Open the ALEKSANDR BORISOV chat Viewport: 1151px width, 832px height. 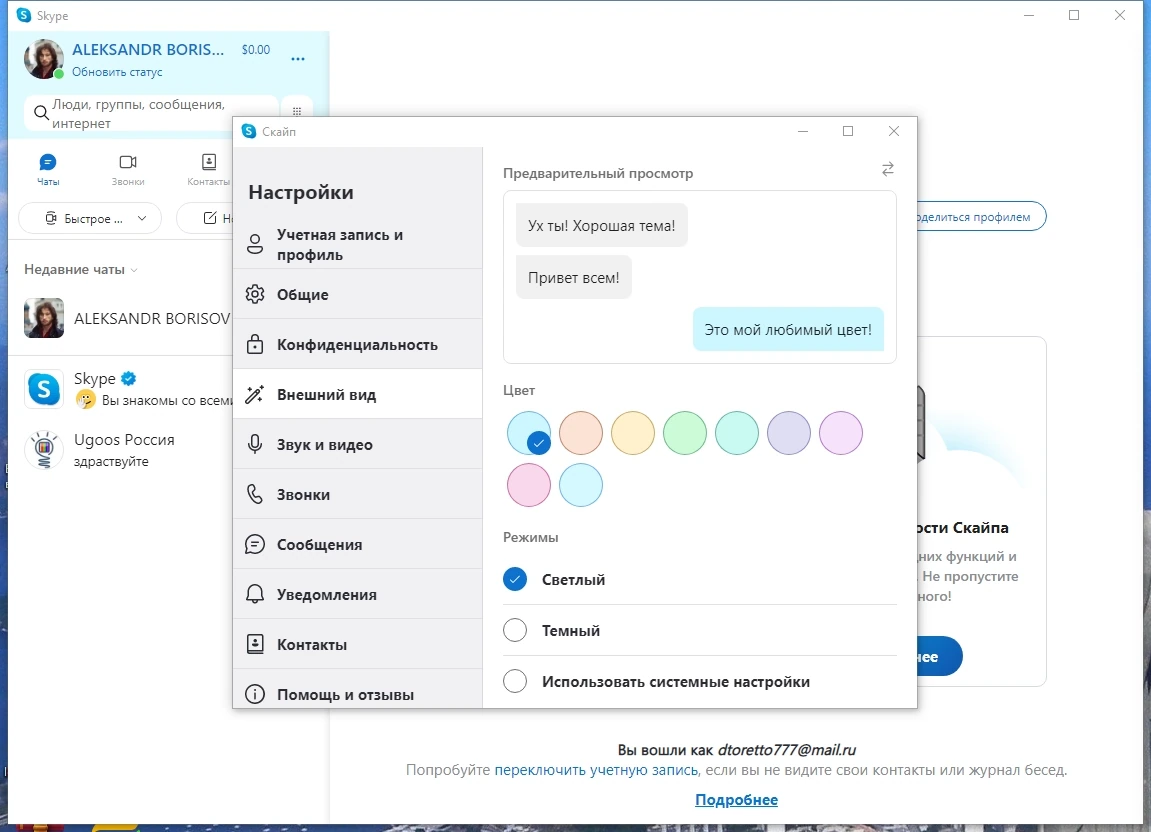coord(121,318)
